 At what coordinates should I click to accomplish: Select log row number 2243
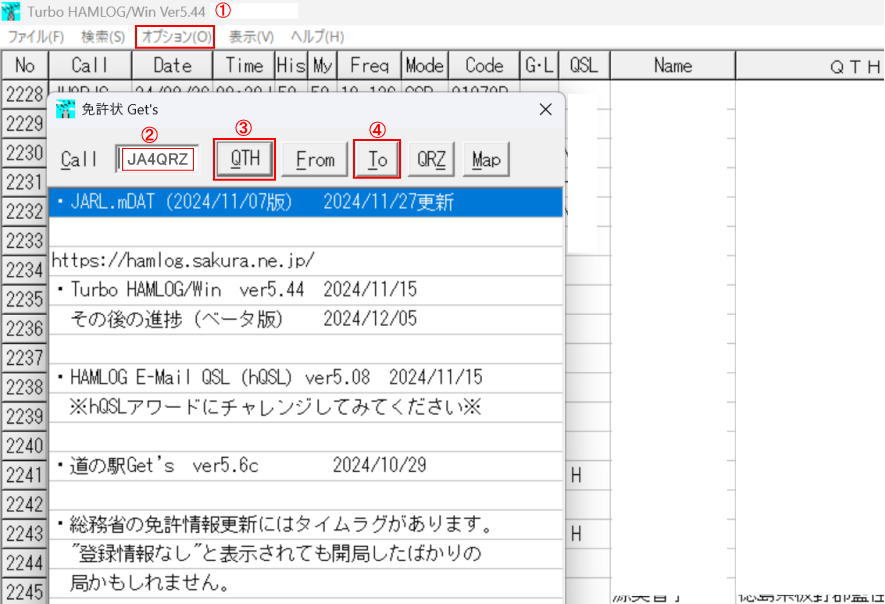[x=25, y=534]
